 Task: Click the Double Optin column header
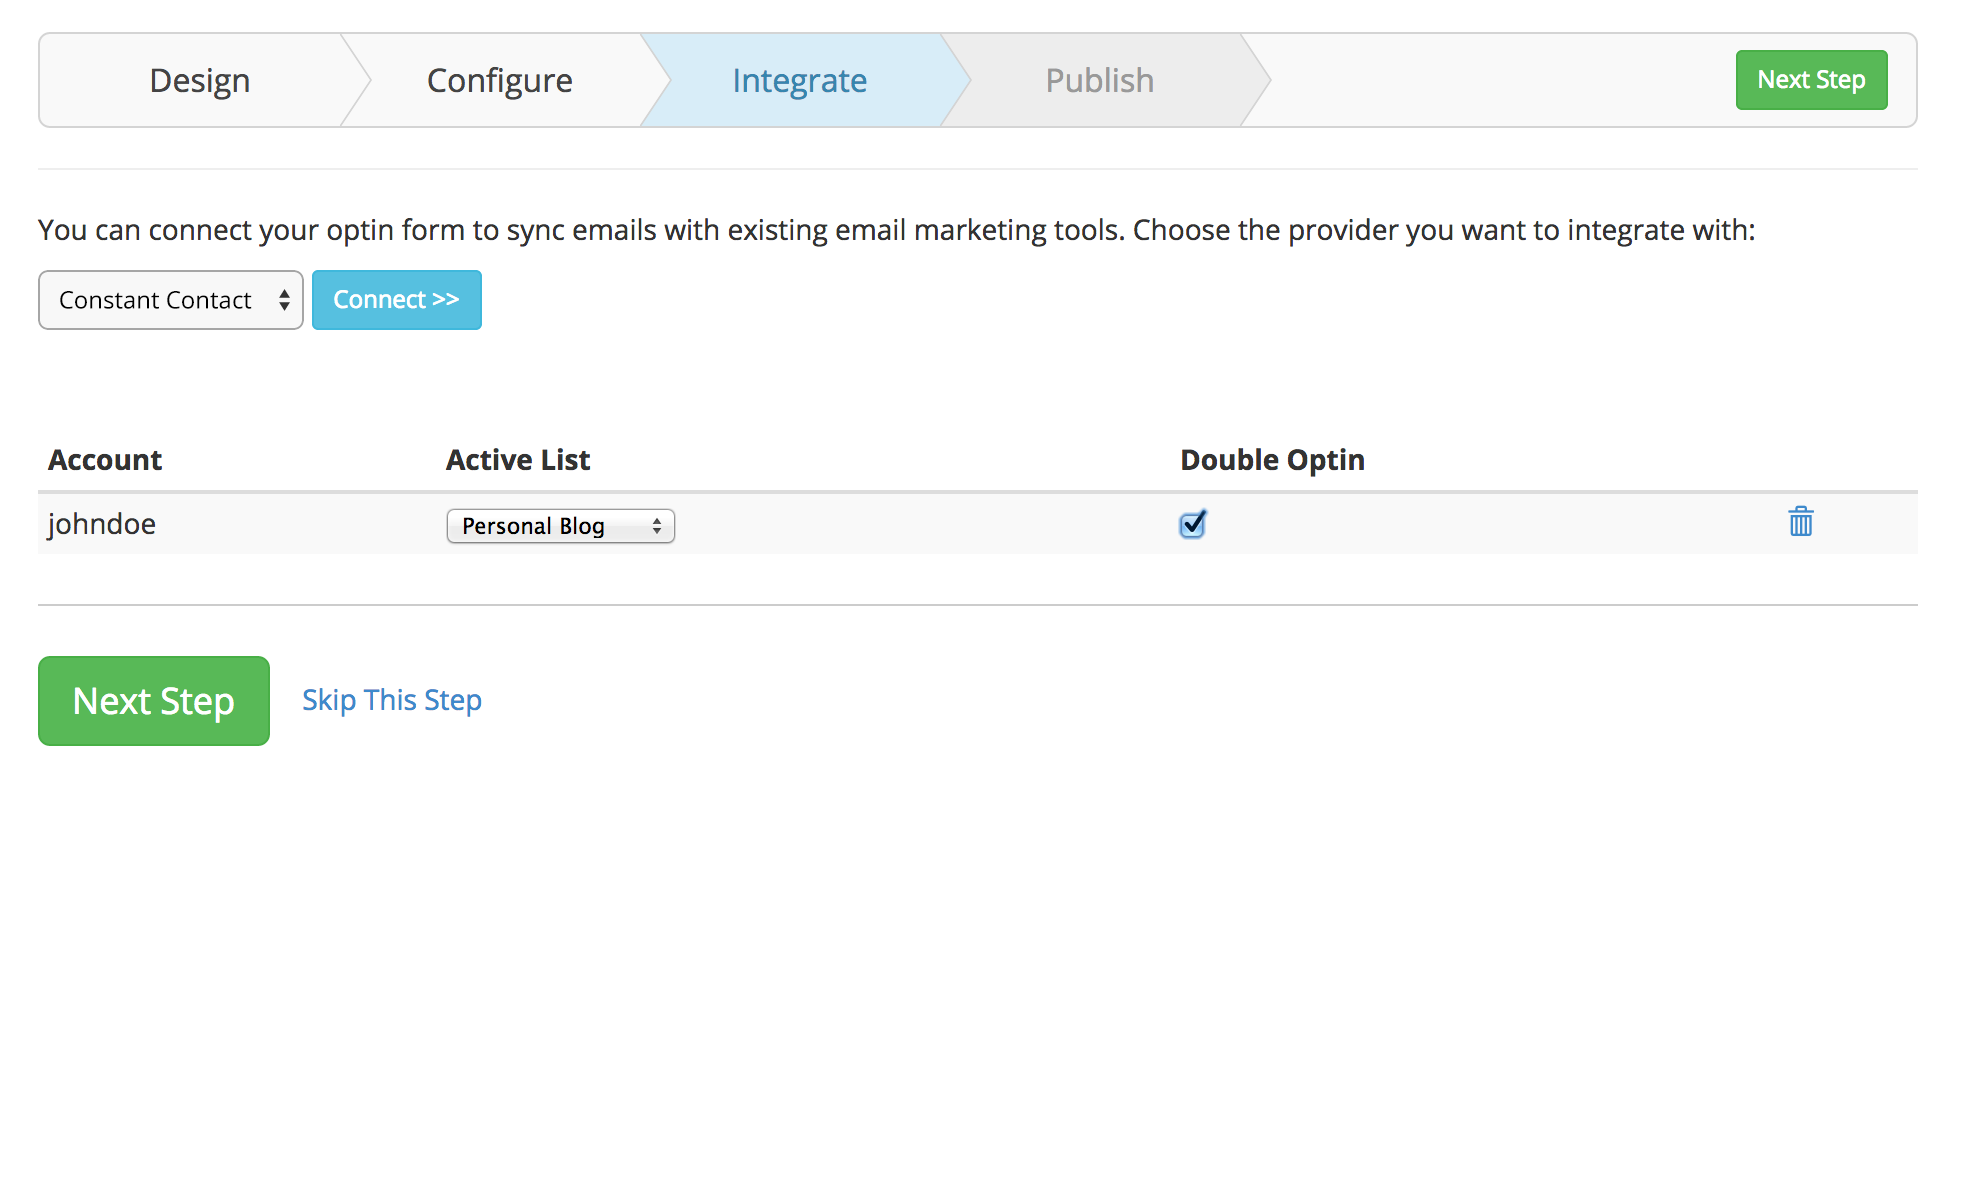click(1272, 460)
